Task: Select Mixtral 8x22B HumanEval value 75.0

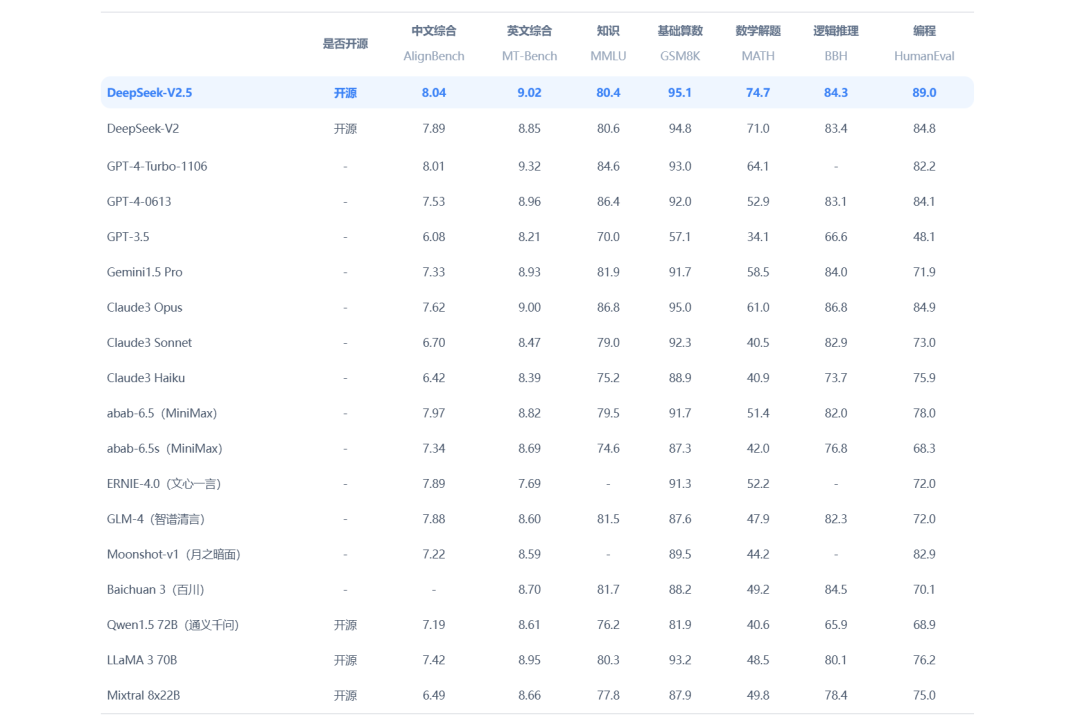Action: point(924,694)
